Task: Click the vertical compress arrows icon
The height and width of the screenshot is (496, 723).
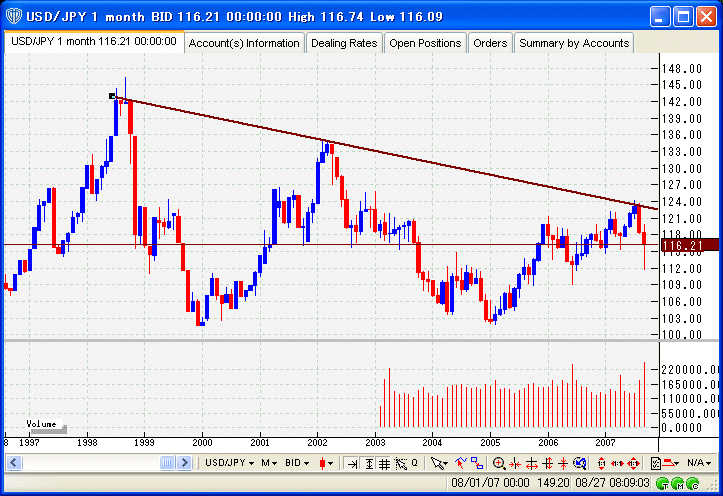Action: click(x=563, y=463)
